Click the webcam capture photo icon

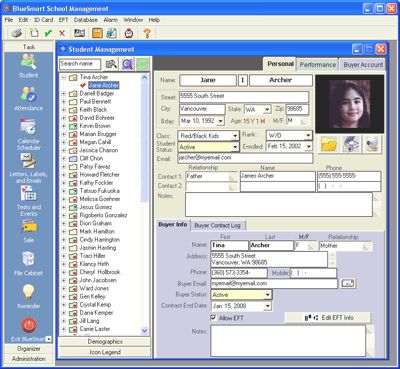pyautogui.click(x=372, y=145)
